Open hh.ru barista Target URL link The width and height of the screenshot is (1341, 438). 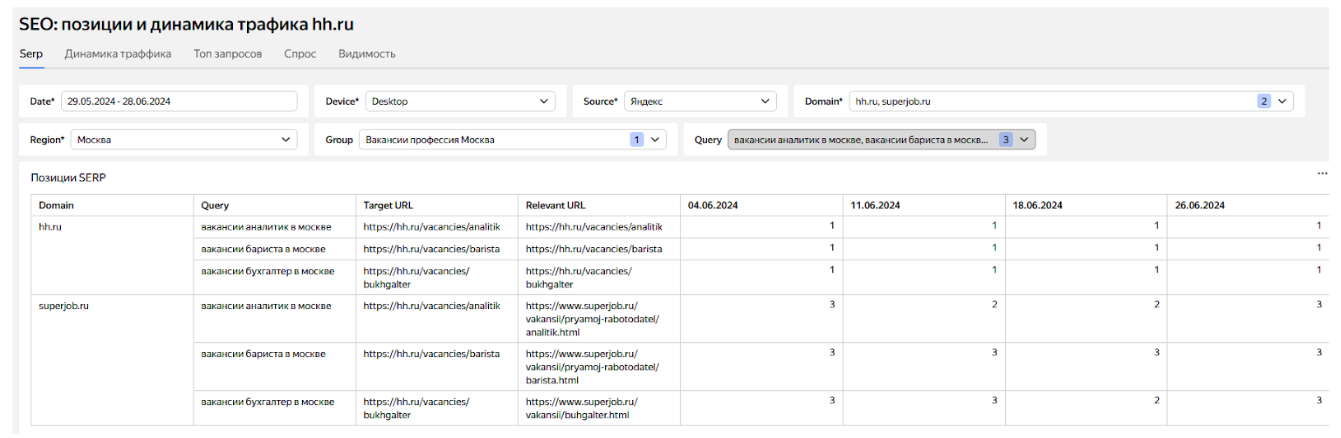tap(431, 249)
